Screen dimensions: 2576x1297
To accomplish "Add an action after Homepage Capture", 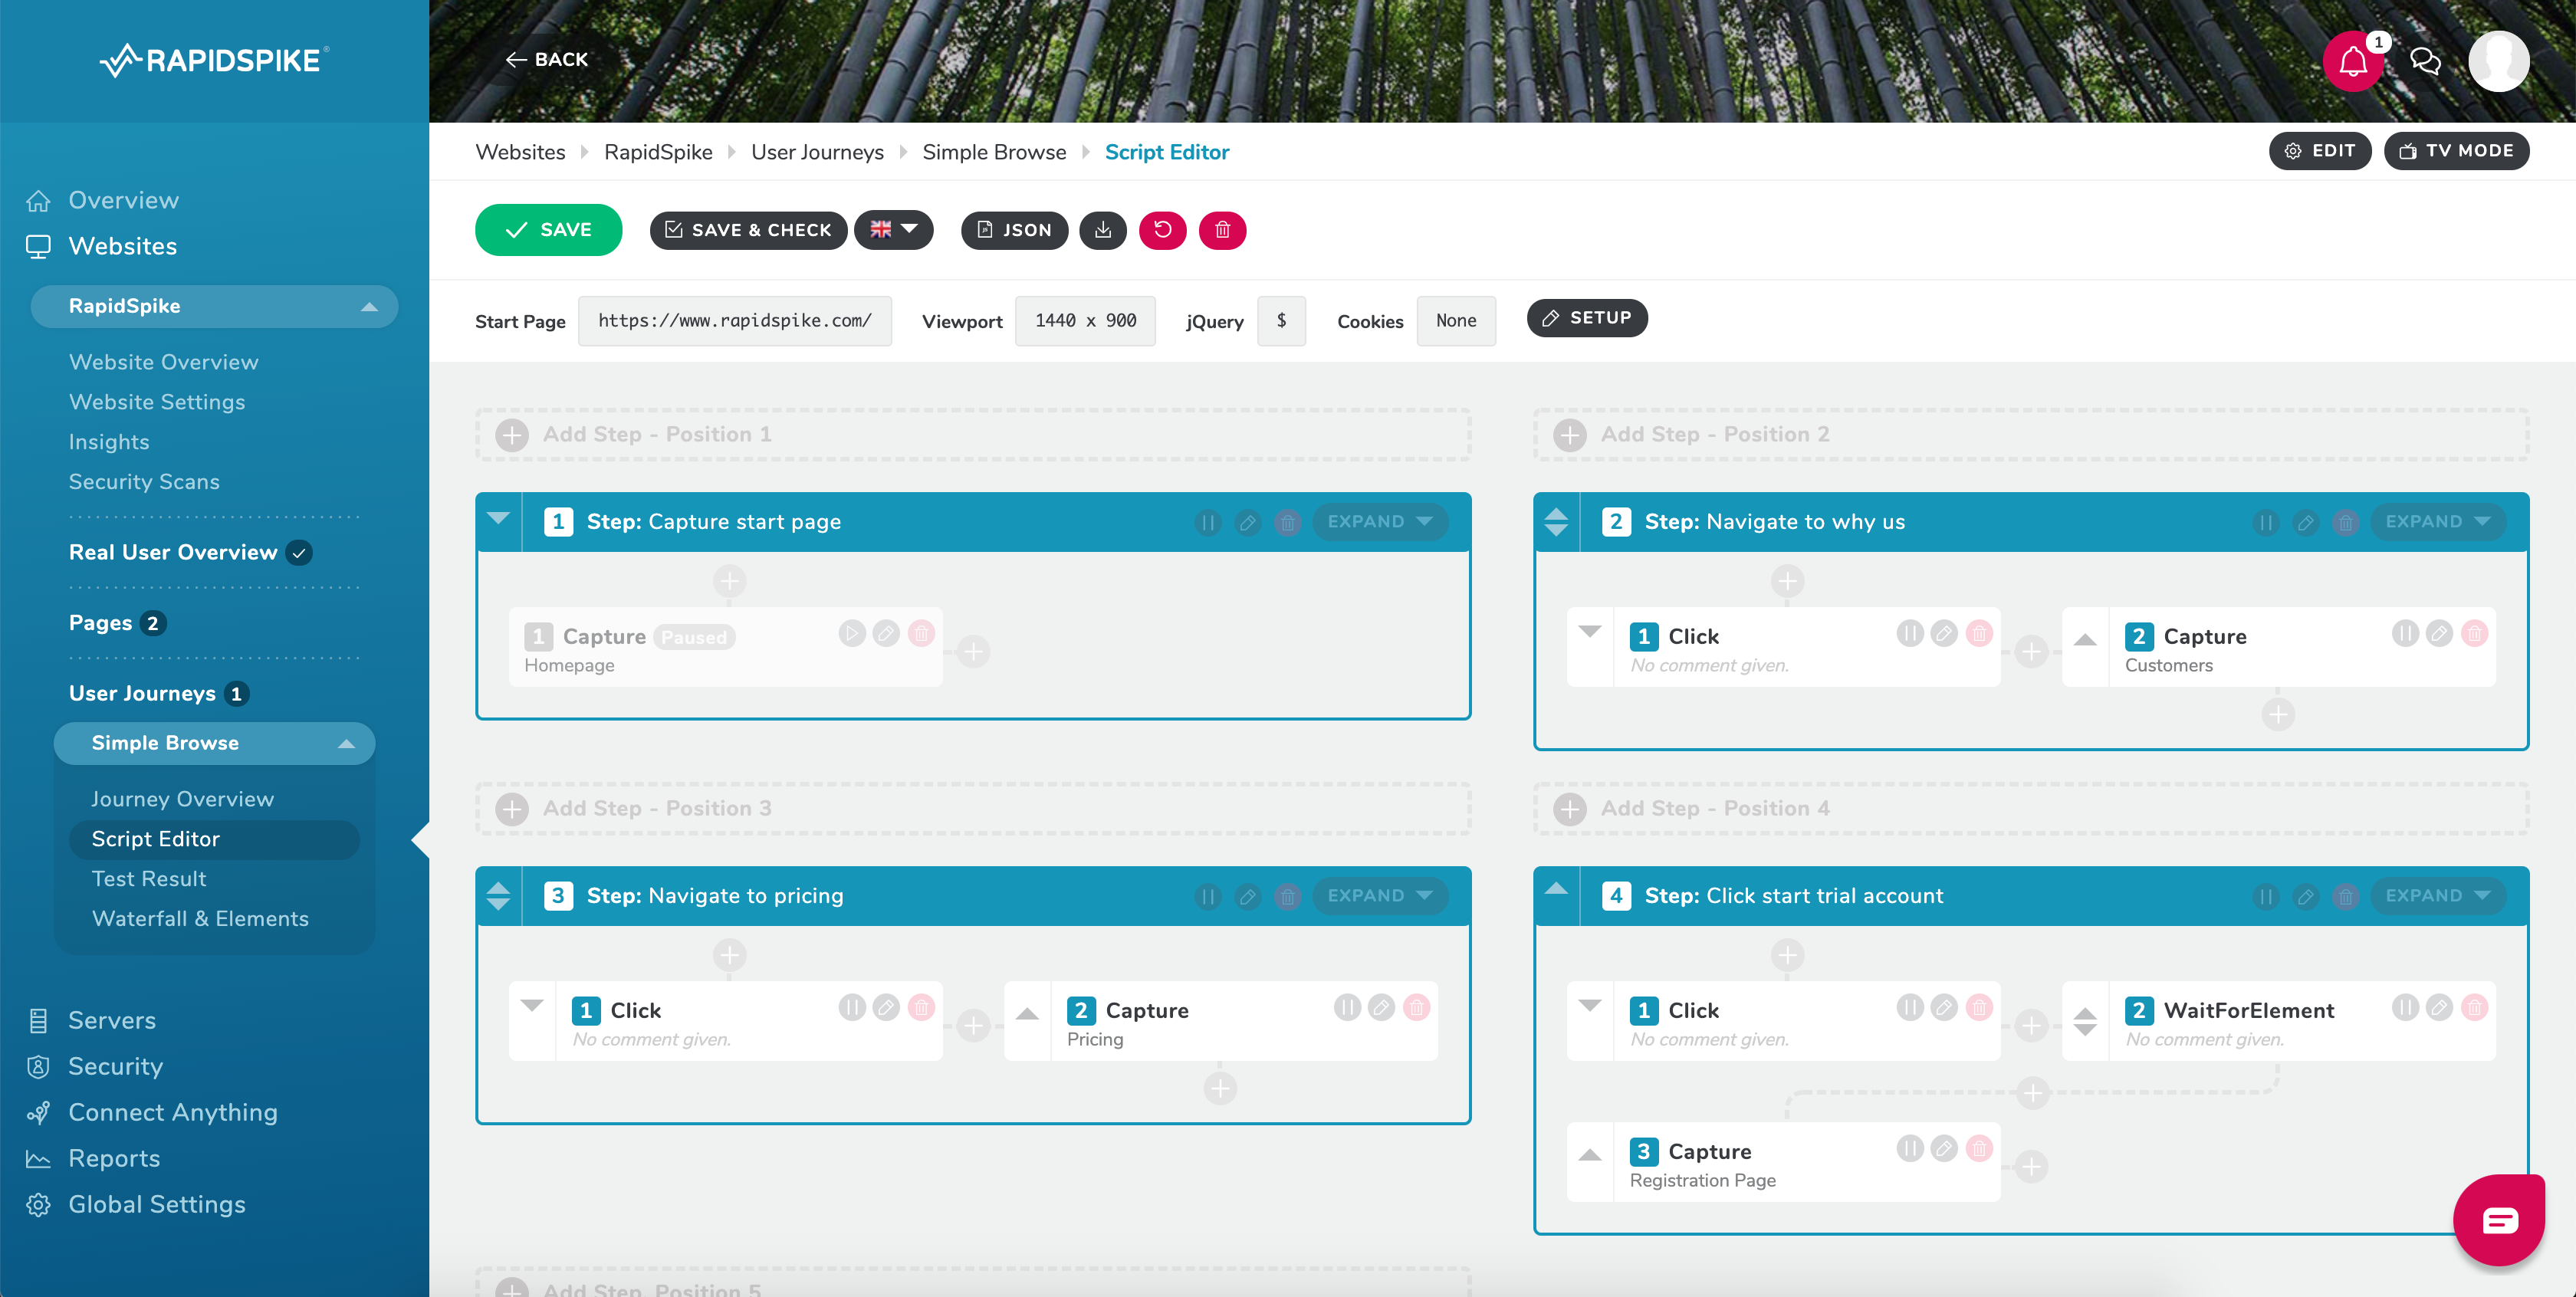I will (x=973, y=652).
